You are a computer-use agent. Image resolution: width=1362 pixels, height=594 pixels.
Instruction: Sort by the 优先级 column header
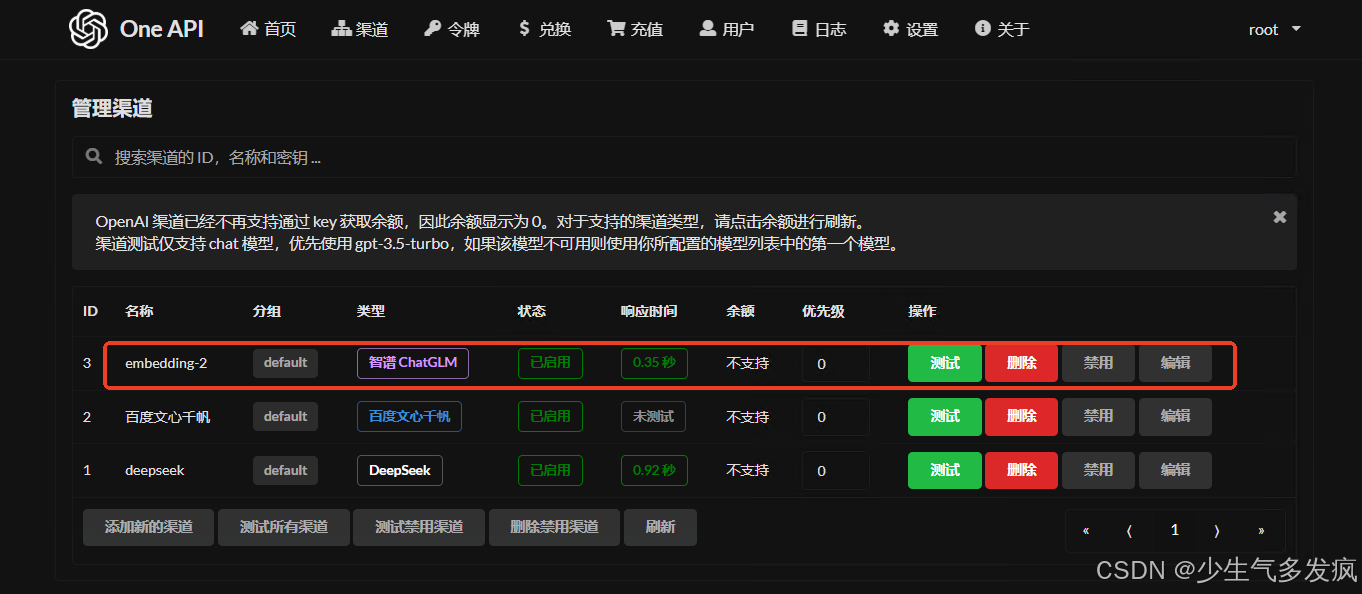click(823, 311)
